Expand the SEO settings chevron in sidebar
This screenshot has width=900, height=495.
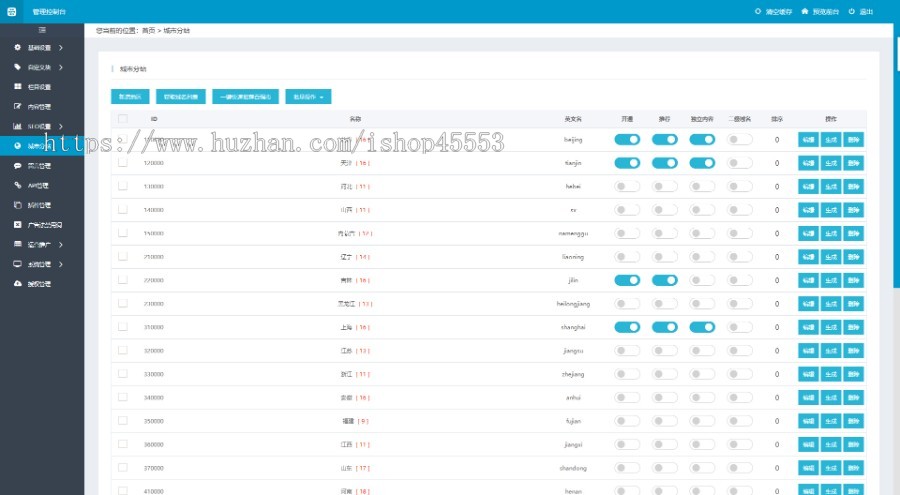(61, 126)
